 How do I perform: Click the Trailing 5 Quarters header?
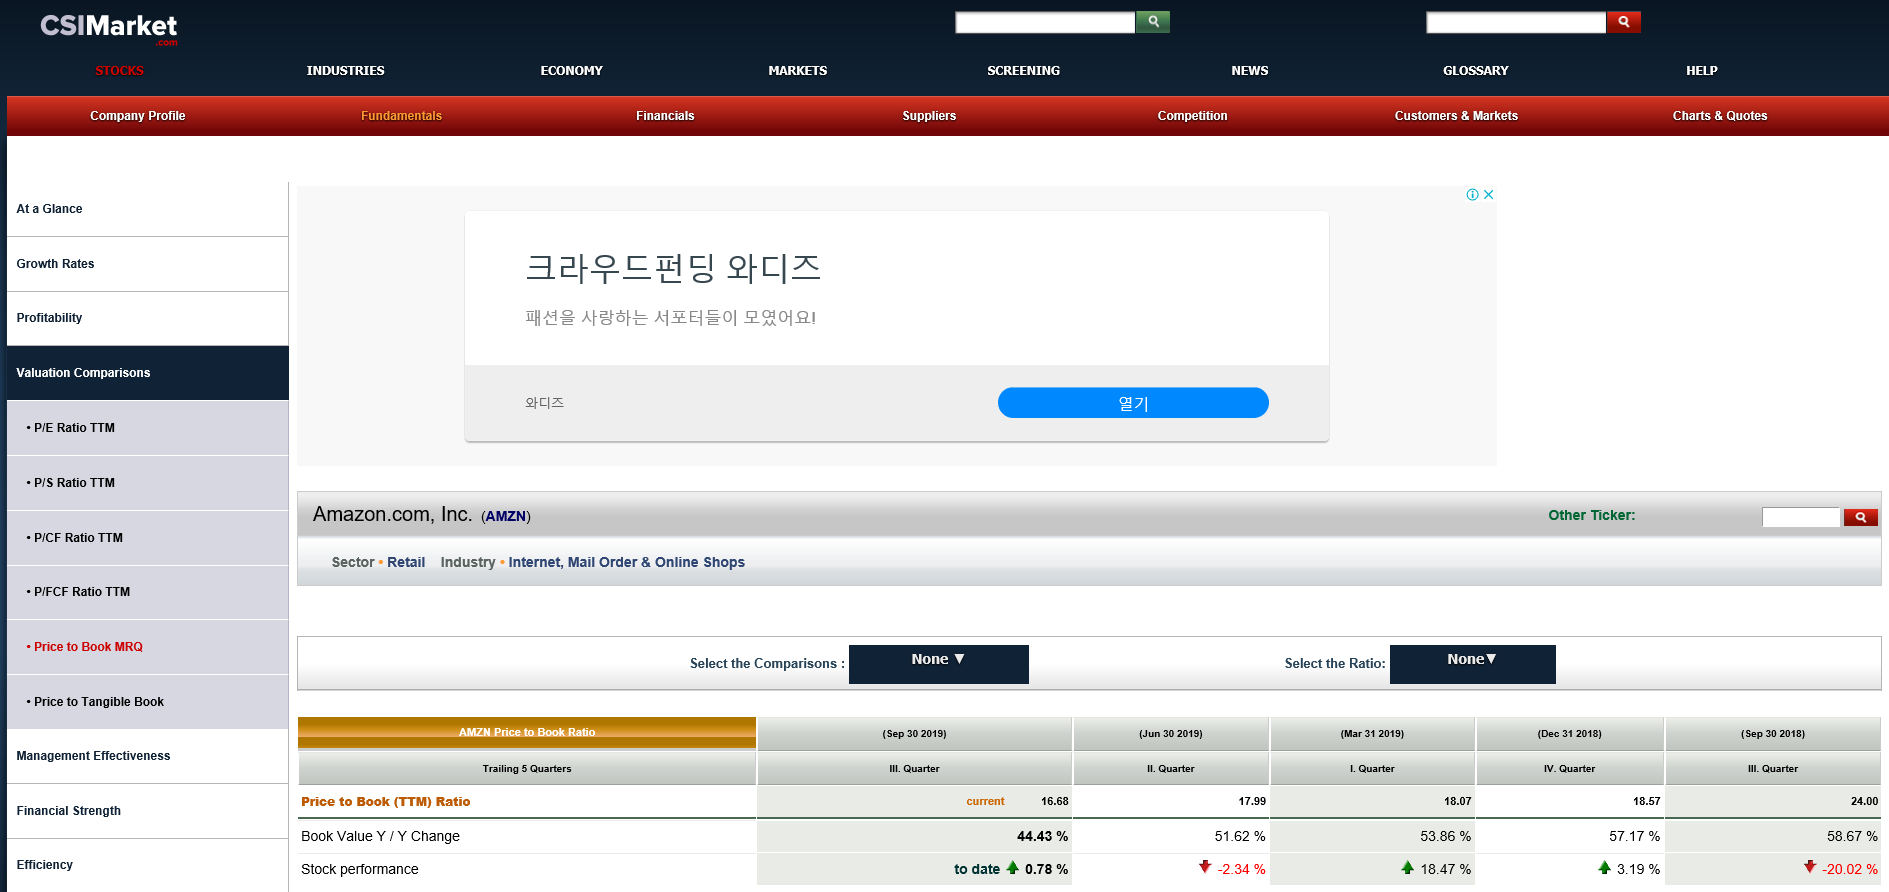point(527,769)
